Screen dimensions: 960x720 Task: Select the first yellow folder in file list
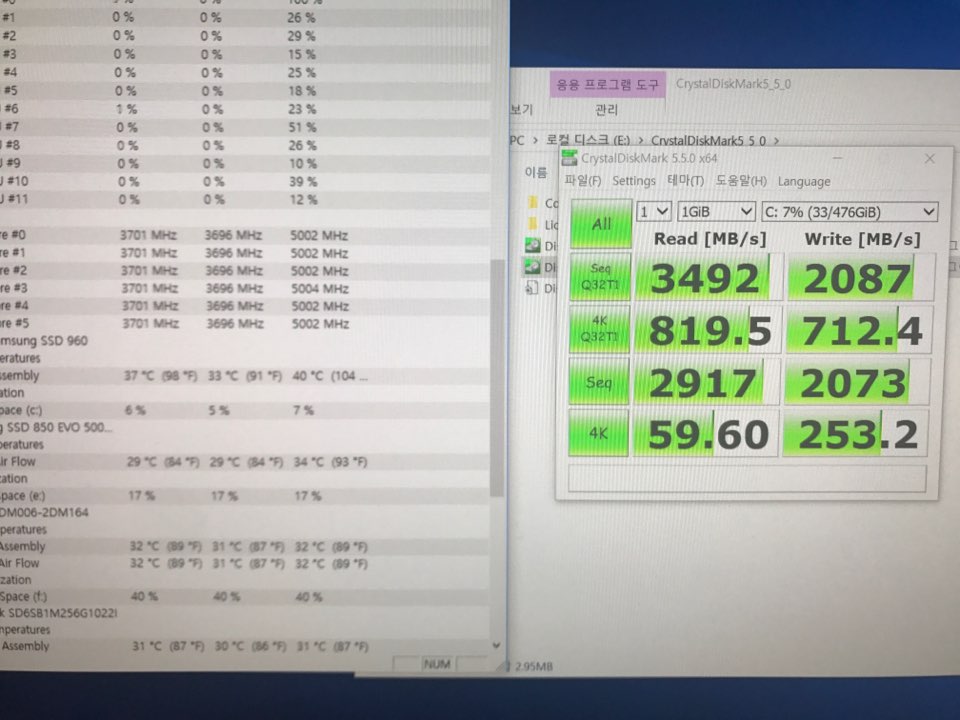point(533,203)
